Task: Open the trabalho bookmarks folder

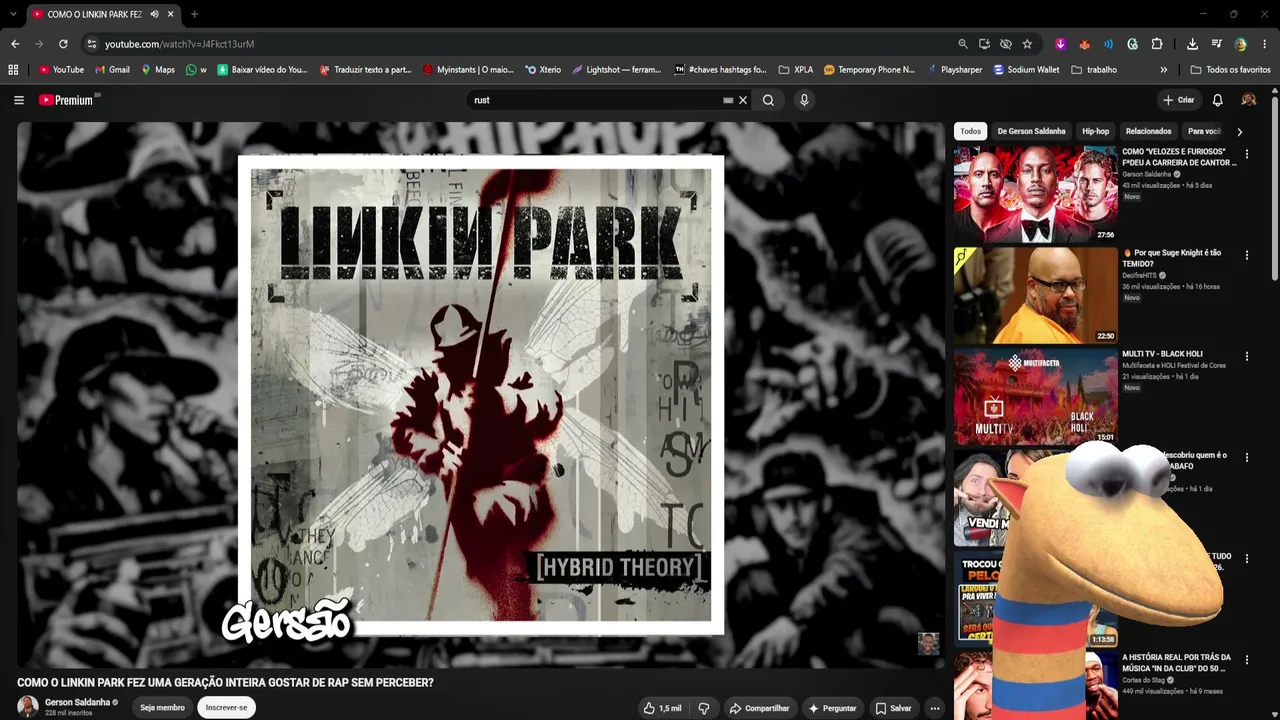Action: (1094, 70)
